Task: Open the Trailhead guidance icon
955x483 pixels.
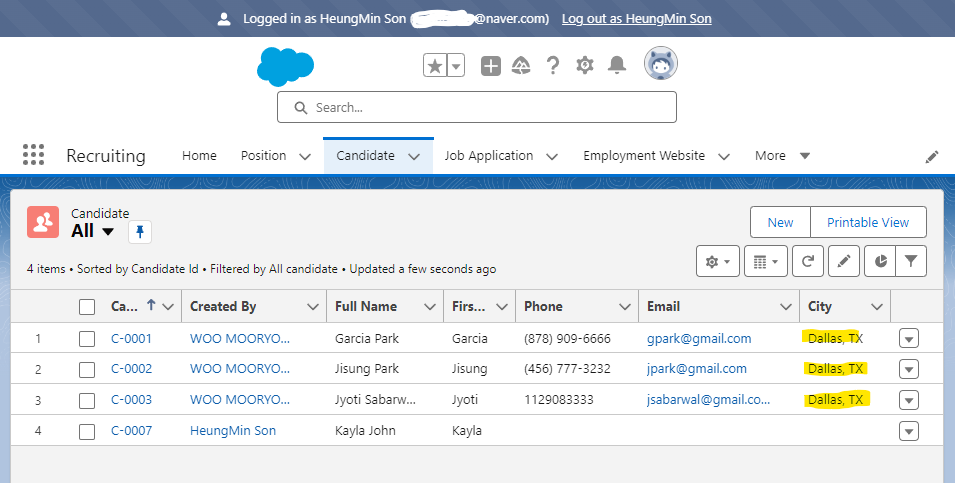Action: [x=521, y=65]
